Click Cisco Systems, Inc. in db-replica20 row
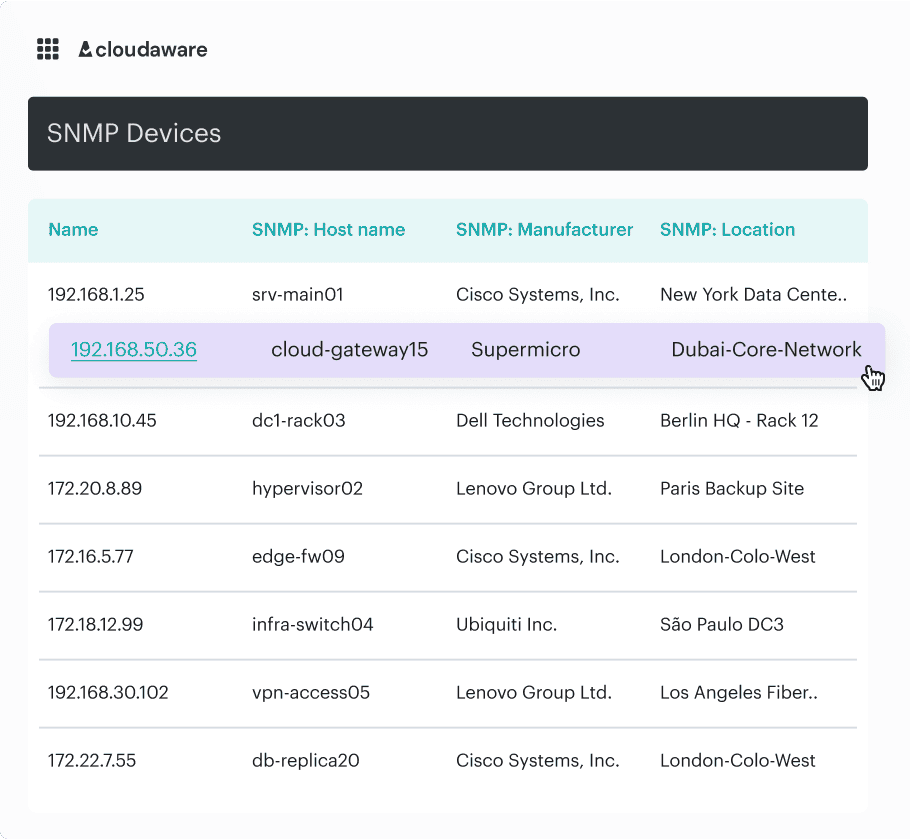Screen dimensions: 910x839 [537, 761]
